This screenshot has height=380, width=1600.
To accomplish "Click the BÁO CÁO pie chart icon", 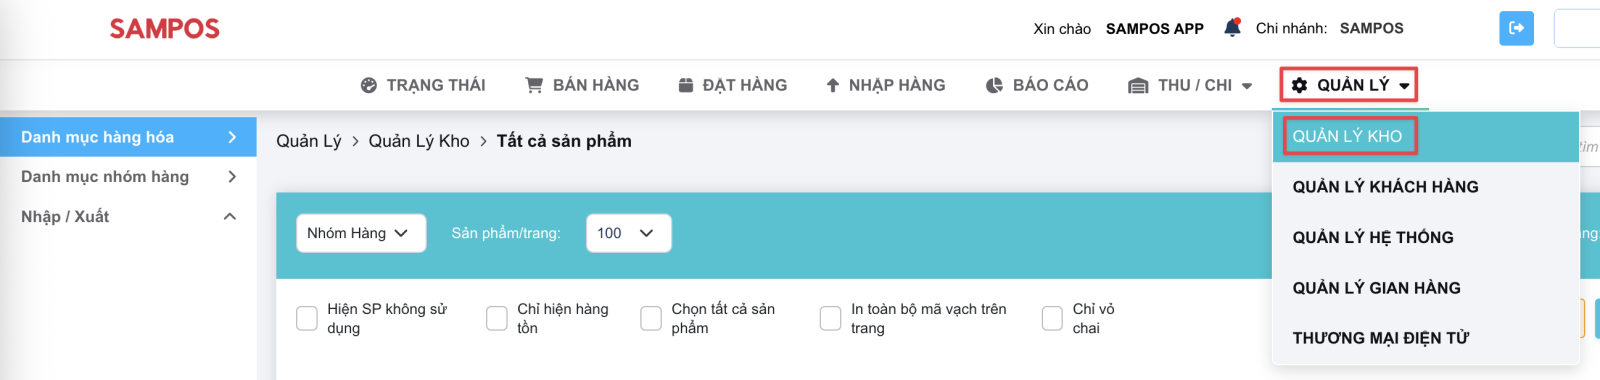I will 994,86.
